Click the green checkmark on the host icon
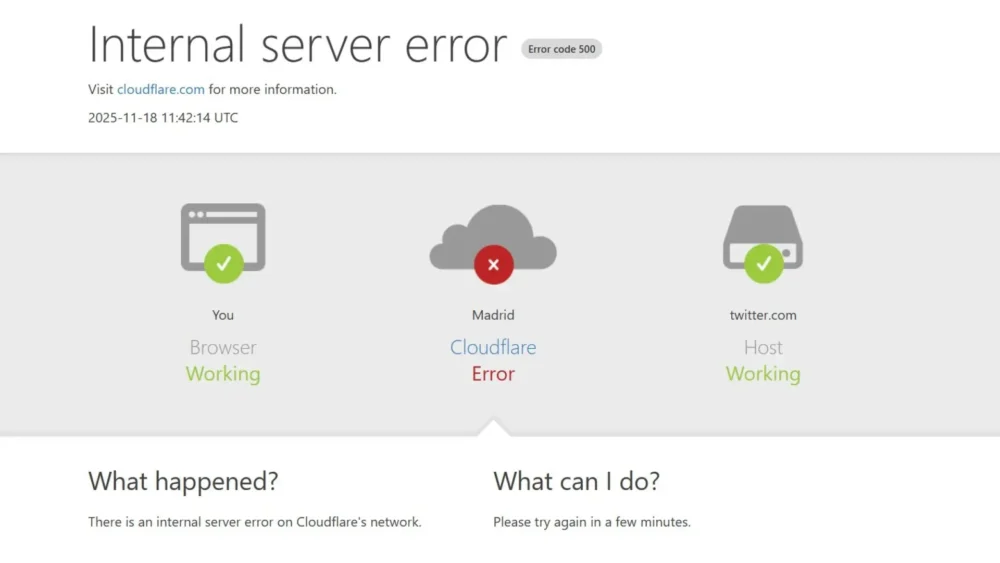Image resolution: width=1000 pixels, height=563 pixels. click(x=763, y=264)
